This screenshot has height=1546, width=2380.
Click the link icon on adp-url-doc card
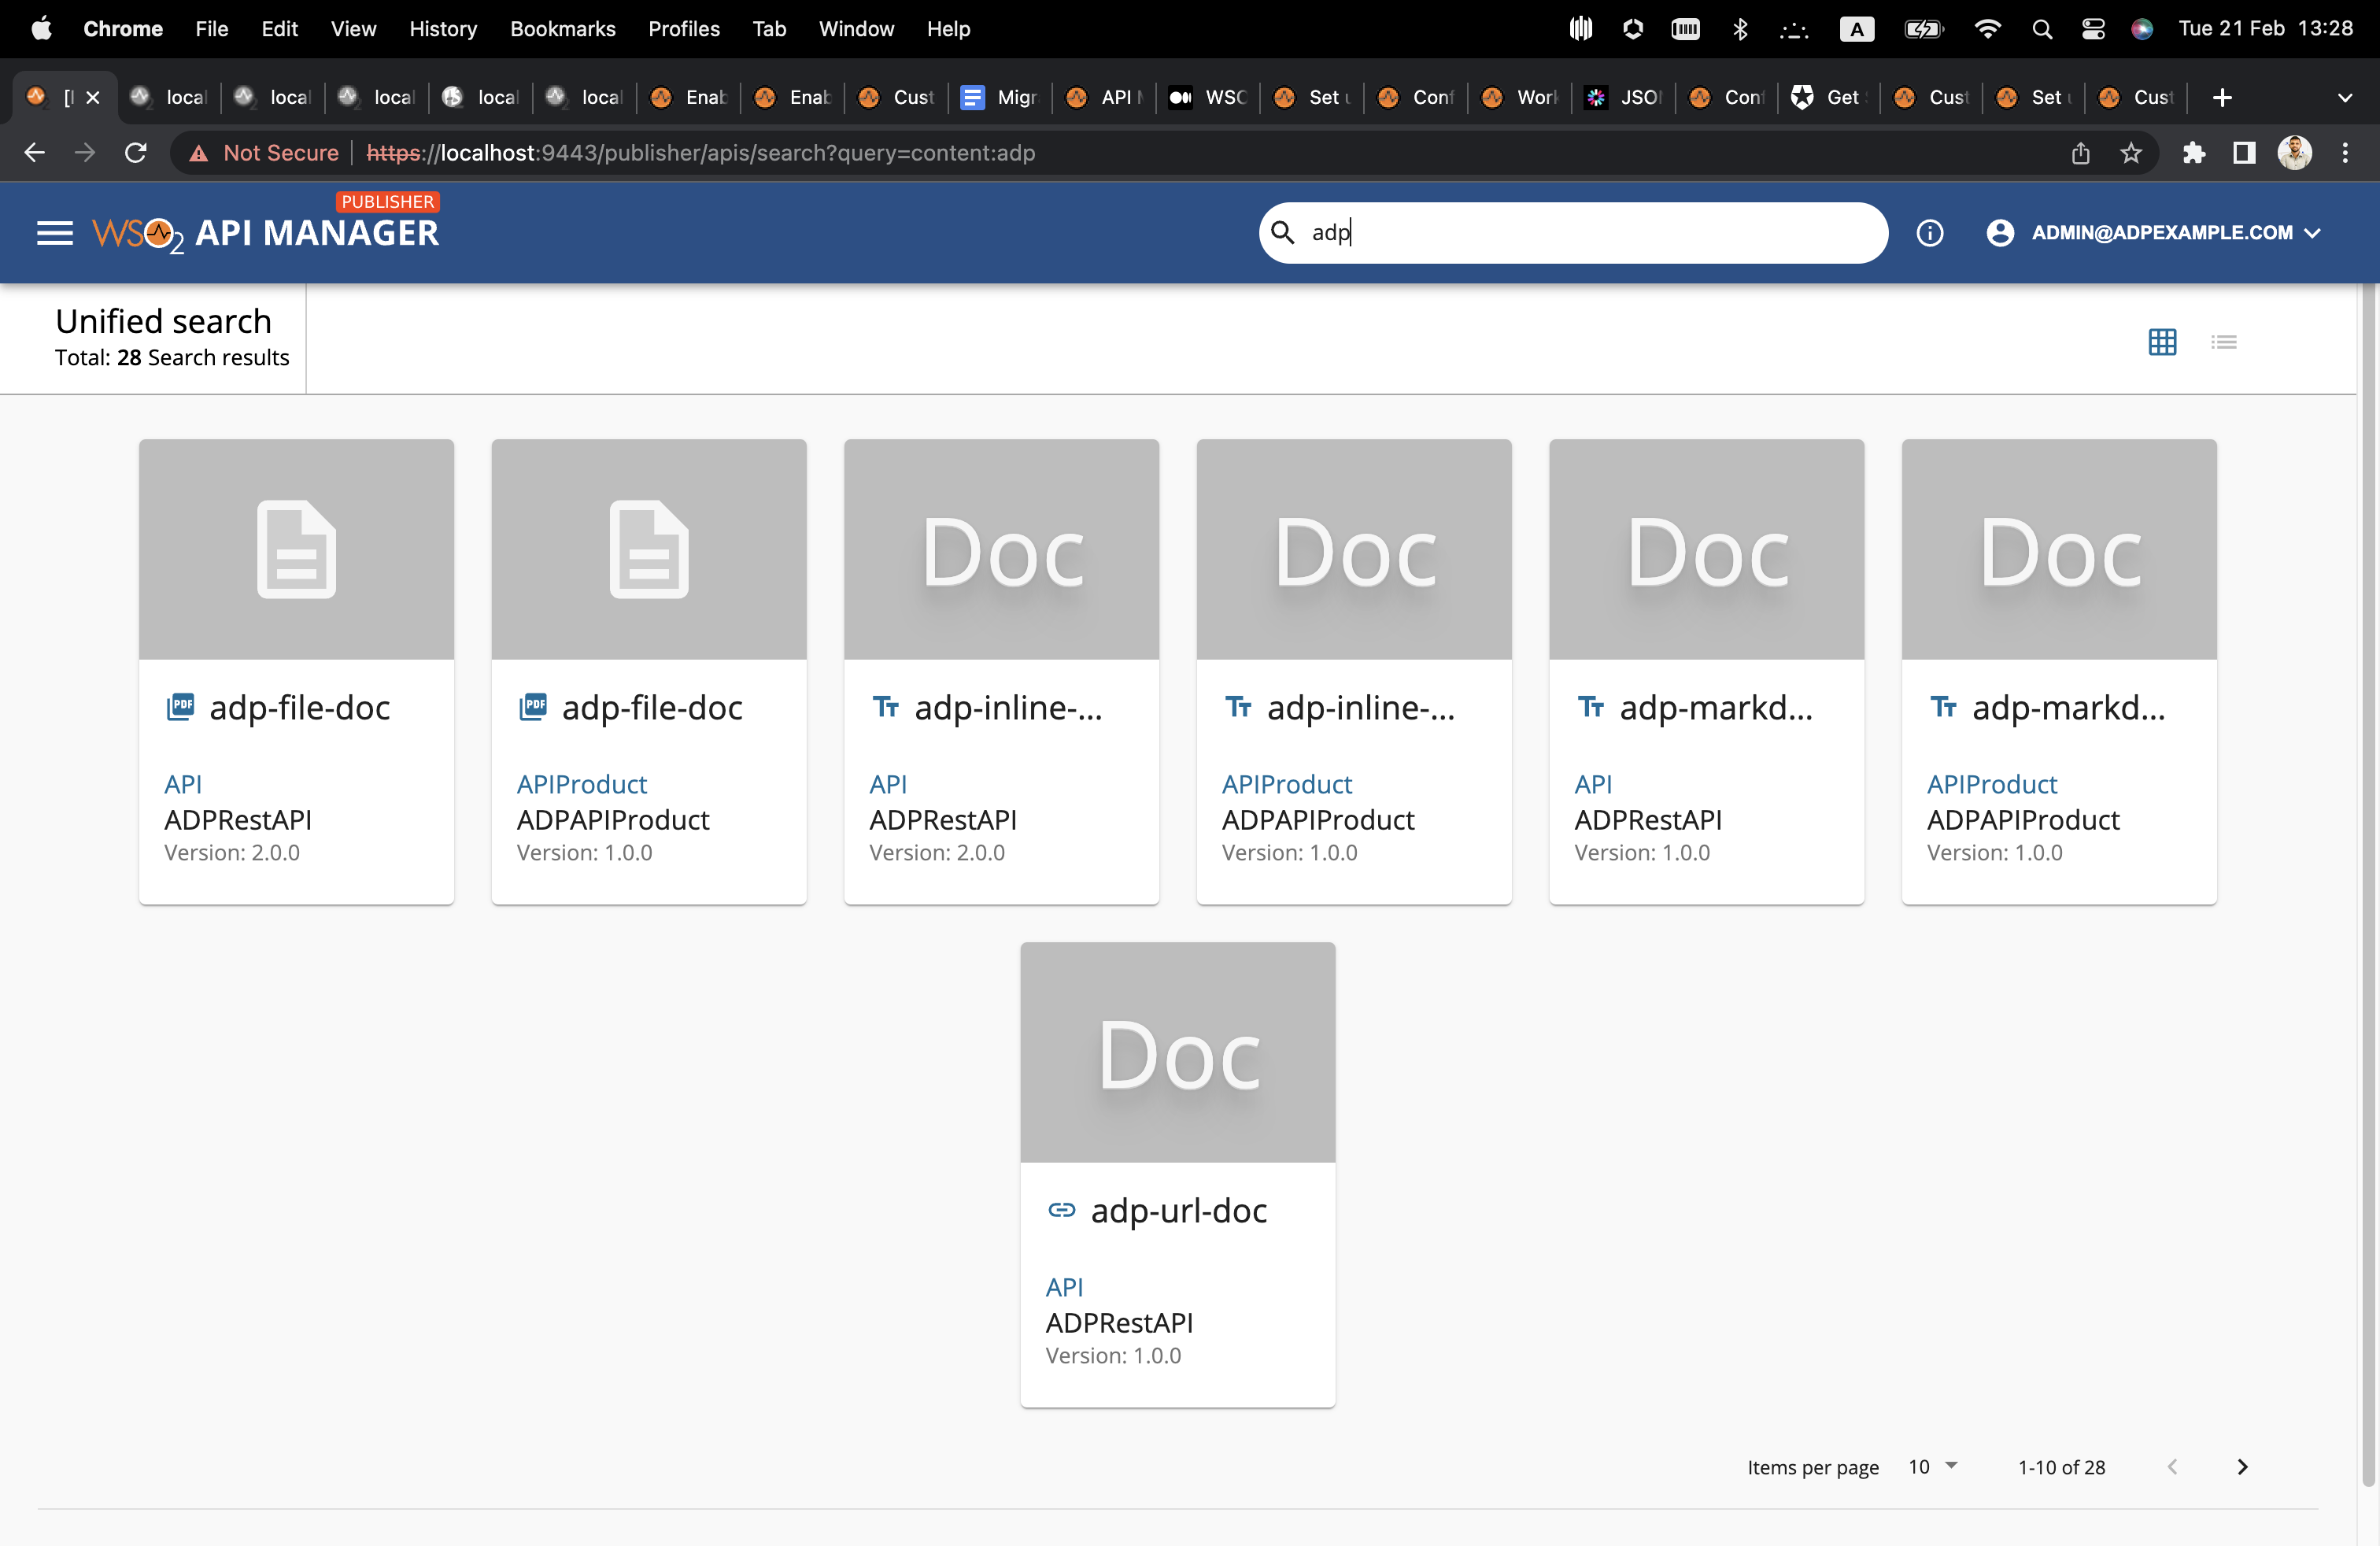pyautogui.click(x=1060, y=1210)
